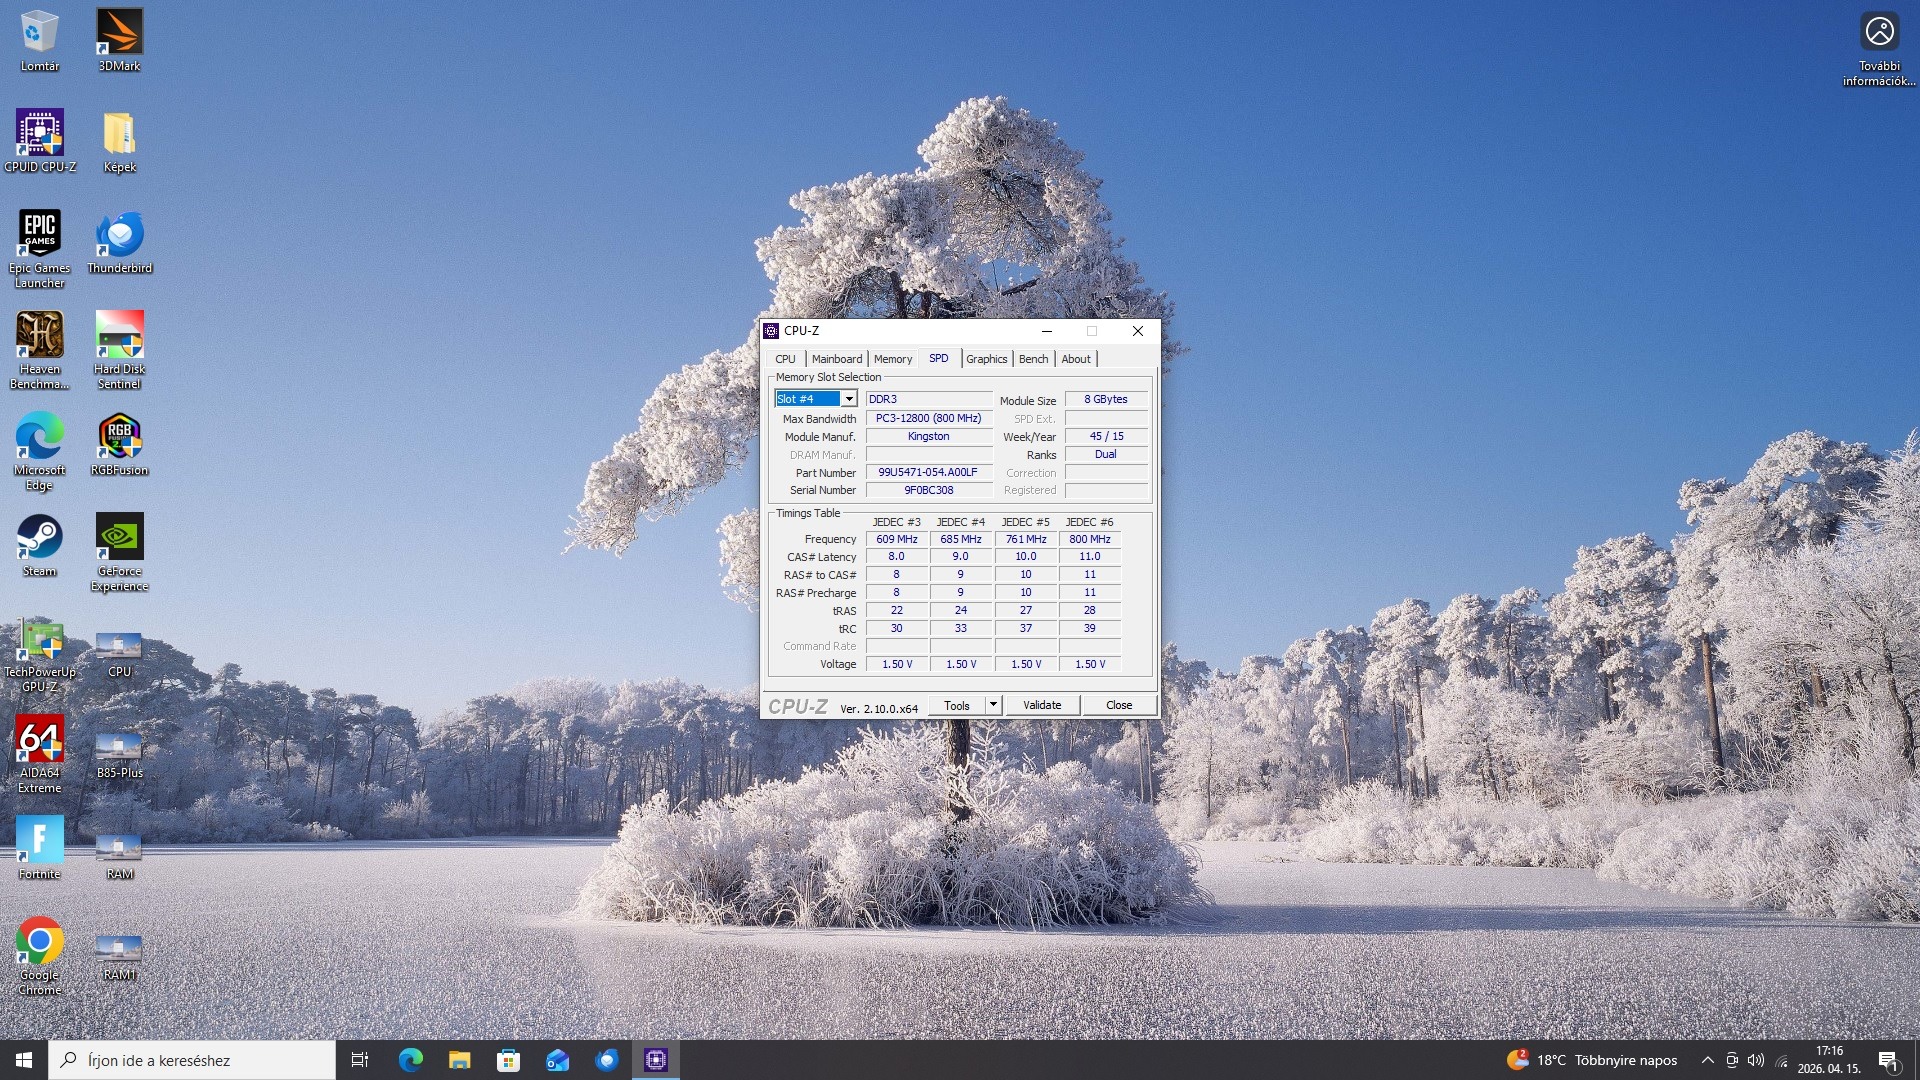Screen dimensions: 1920x1080
Task: Open the Tools dropdown arrow
Action: [x=993, y=705]
